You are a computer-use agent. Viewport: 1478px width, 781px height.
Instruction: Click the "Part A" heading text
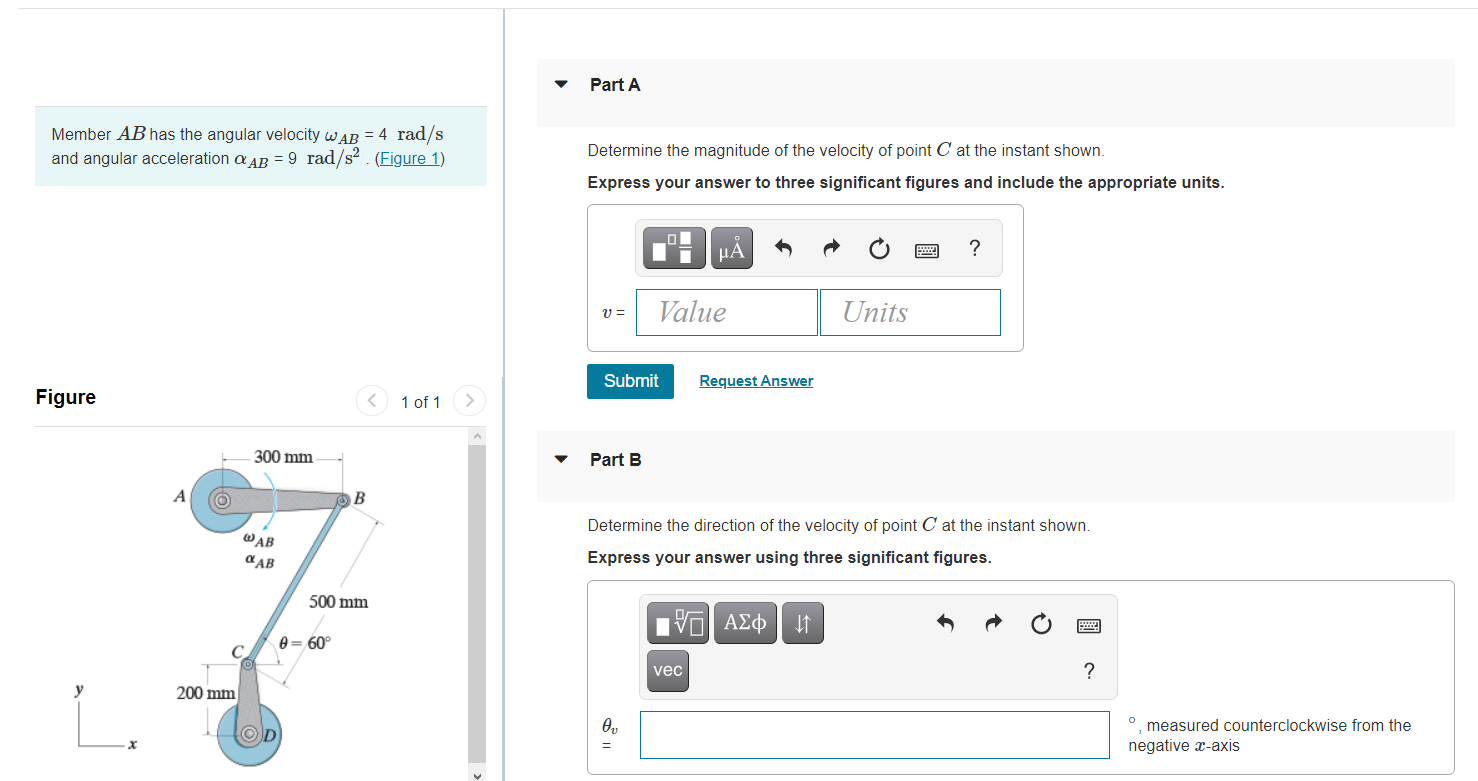point(615,85)
